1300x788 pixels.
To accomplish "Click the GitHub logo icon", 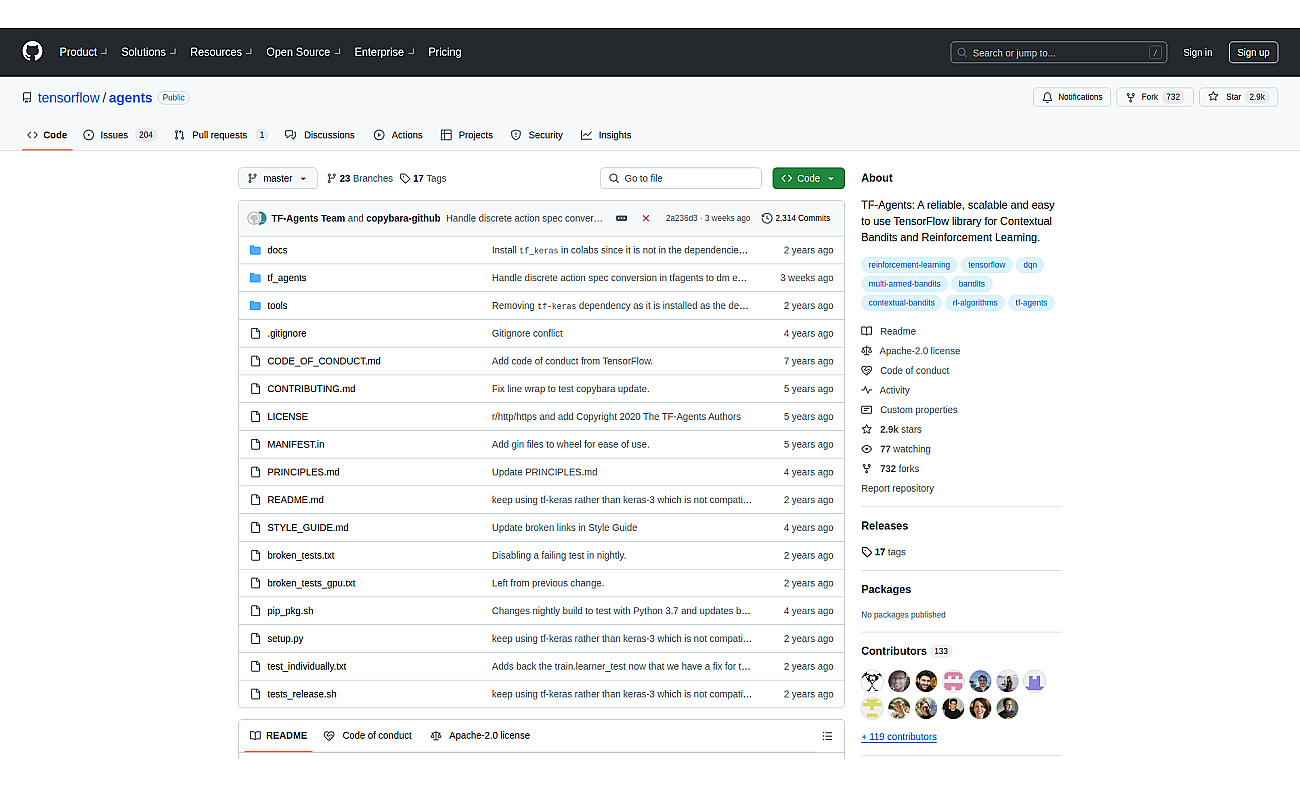I will point(33,52).
